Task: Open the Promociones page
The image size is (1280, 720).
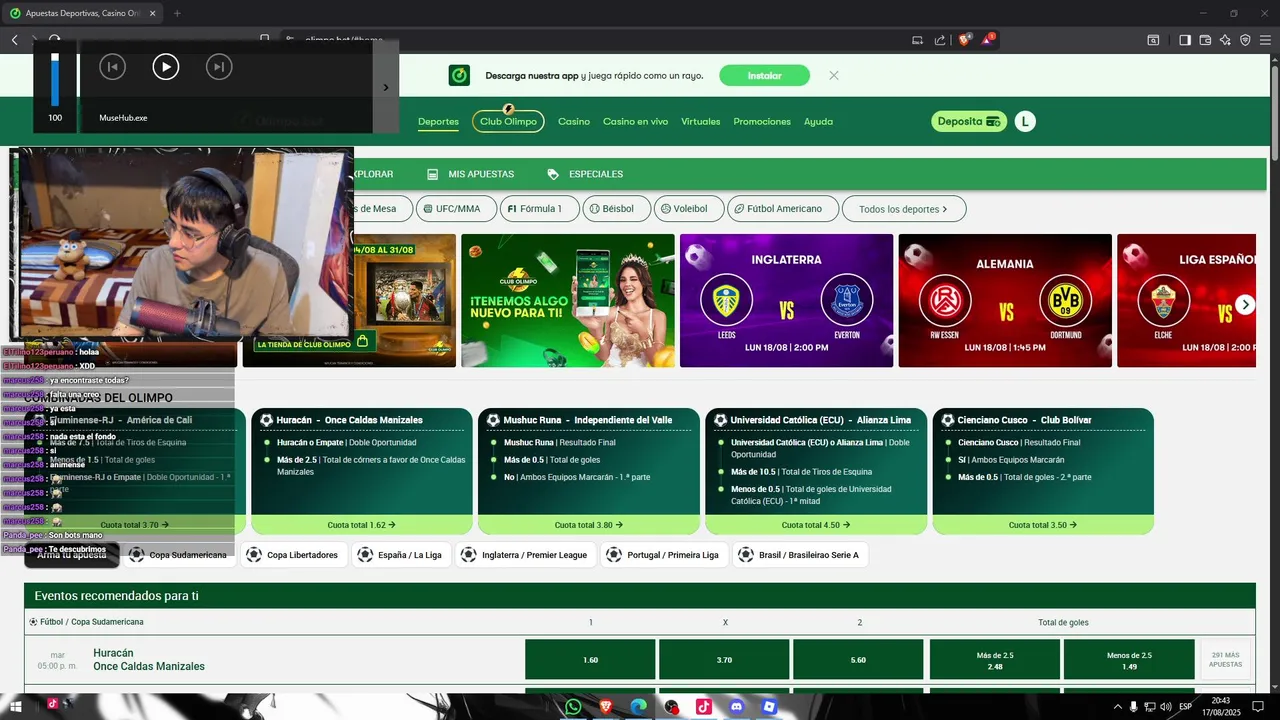Action: click(x=762, y=122)
